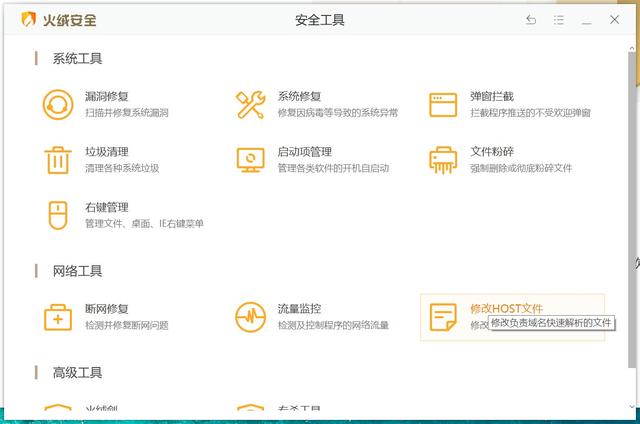The height and width of the screenshot is (424, 640).
Task: Click the 右键管理 title text
Action: point(107,207)
